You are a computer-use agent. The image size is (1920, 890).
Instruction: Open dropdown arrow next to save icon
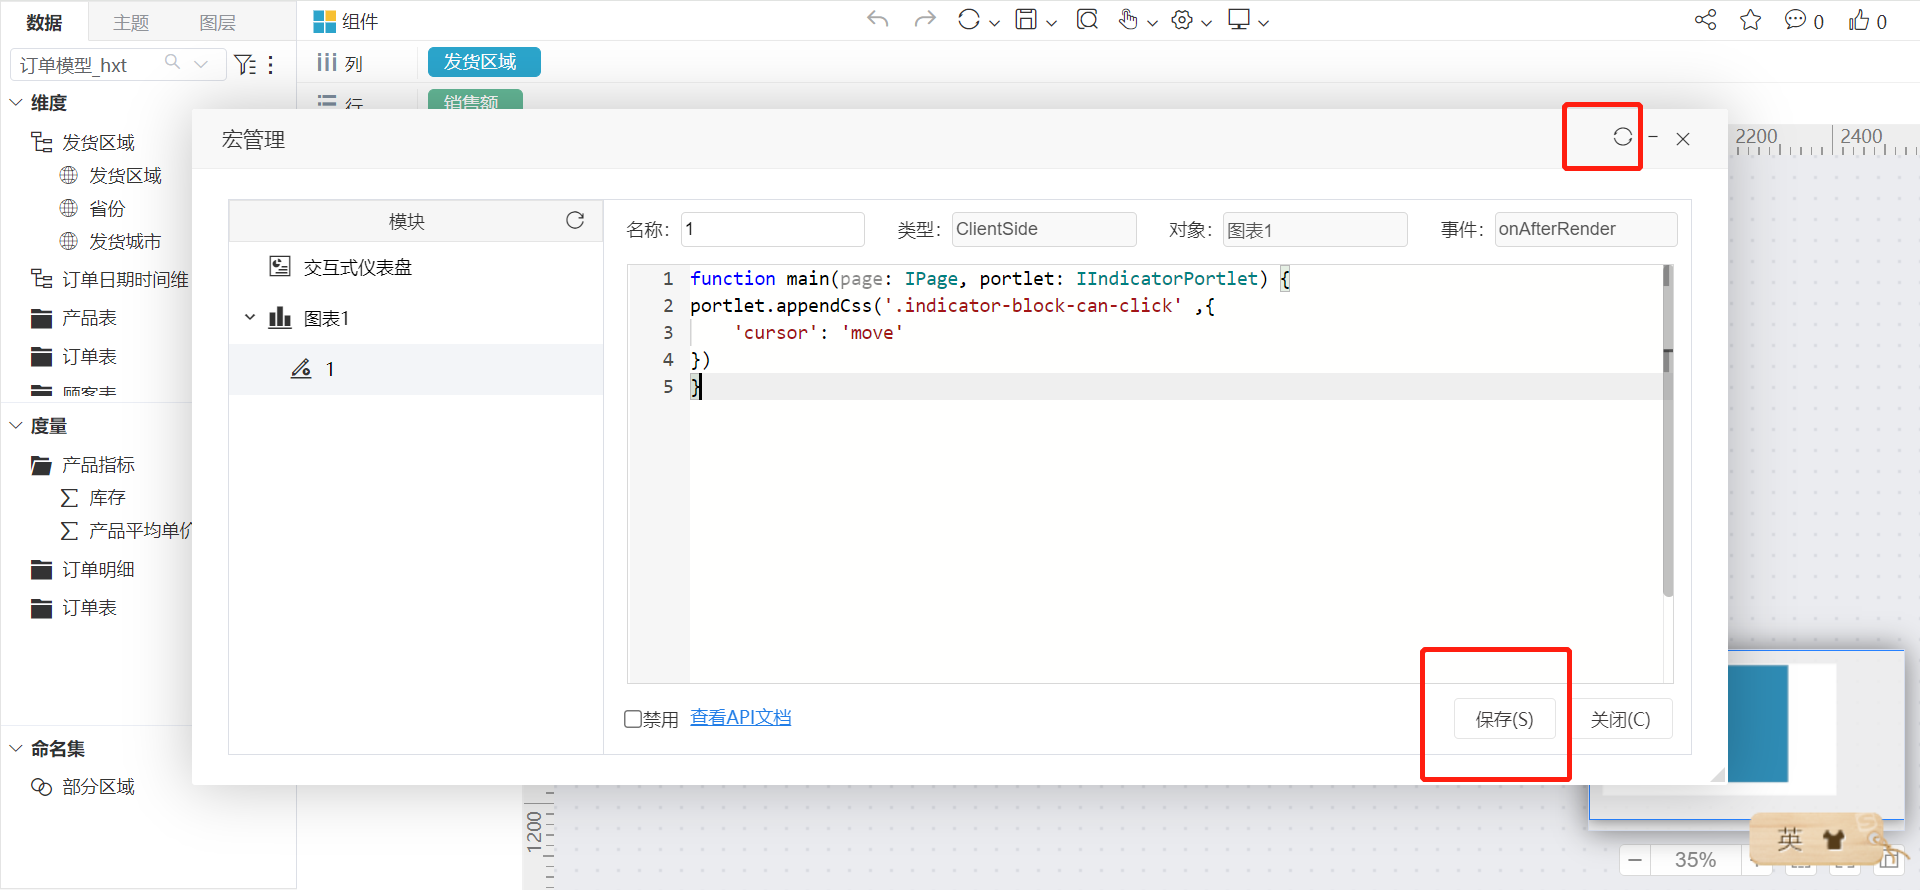click(x=1051, y=23)
